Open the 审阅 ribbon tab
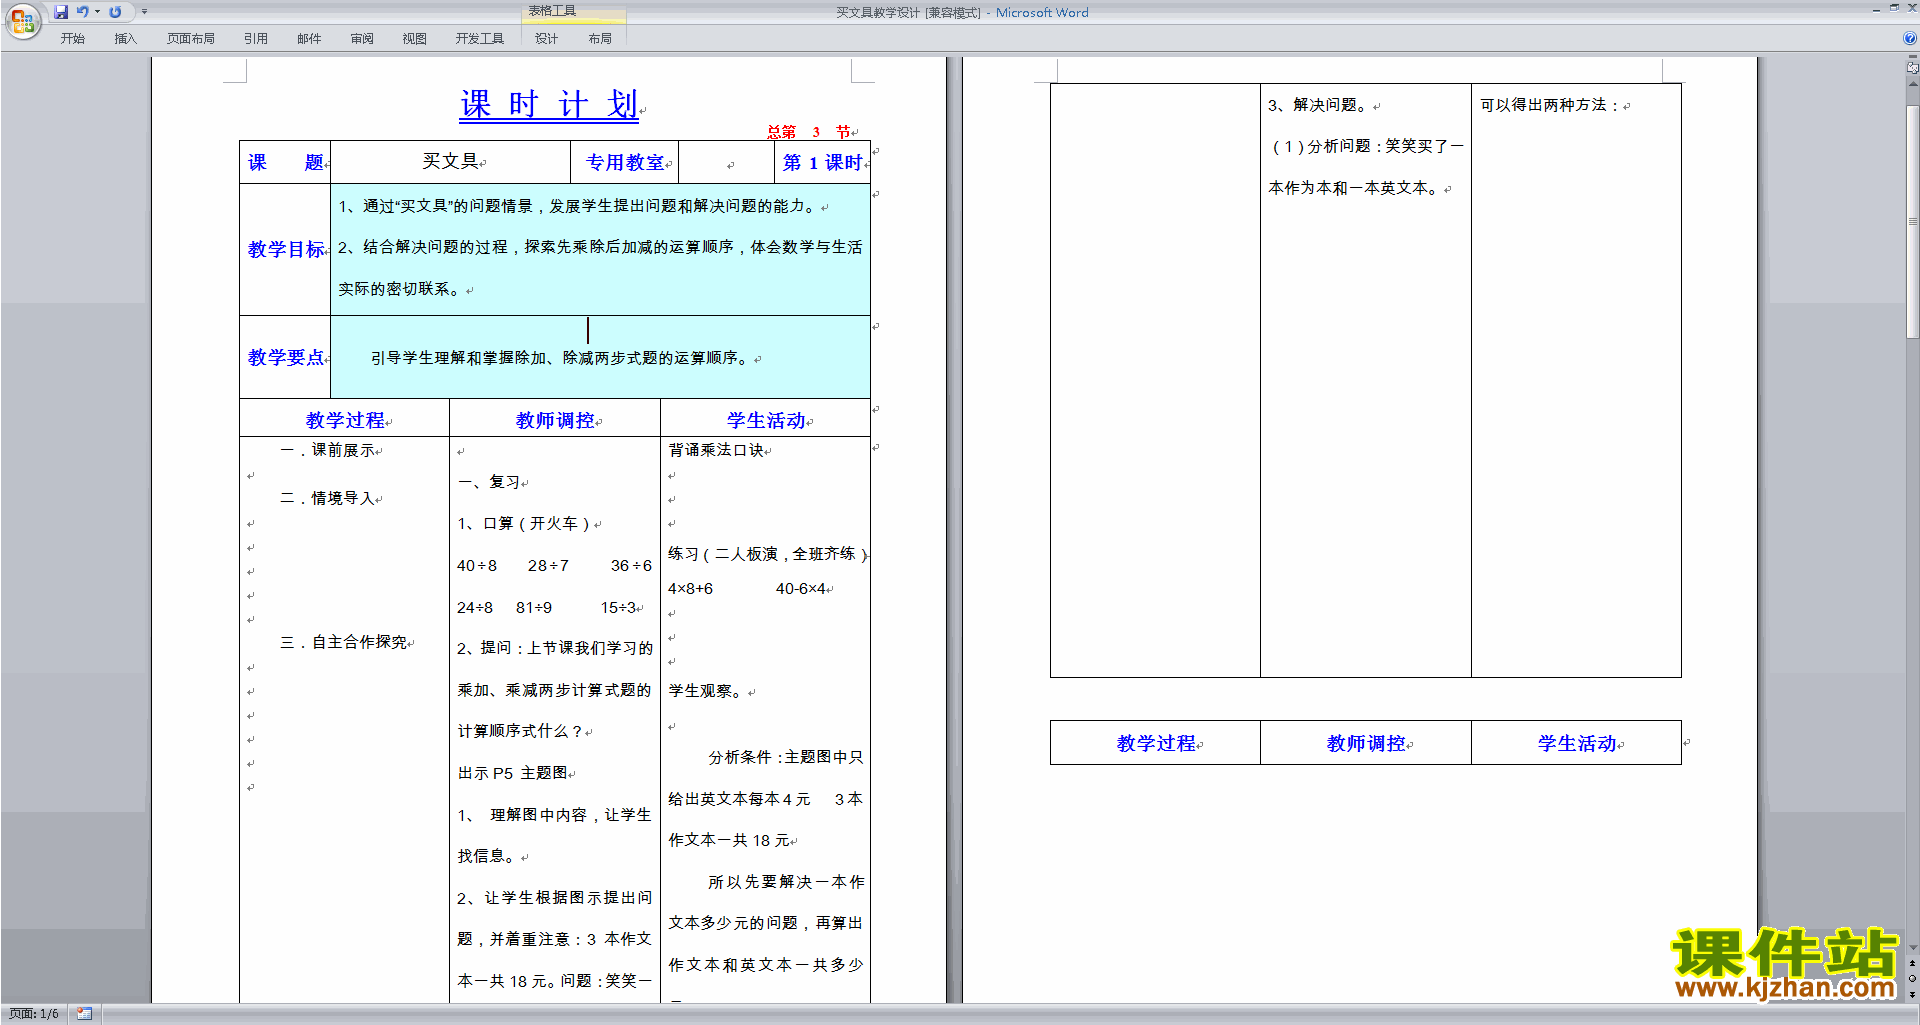 [362, 38]
